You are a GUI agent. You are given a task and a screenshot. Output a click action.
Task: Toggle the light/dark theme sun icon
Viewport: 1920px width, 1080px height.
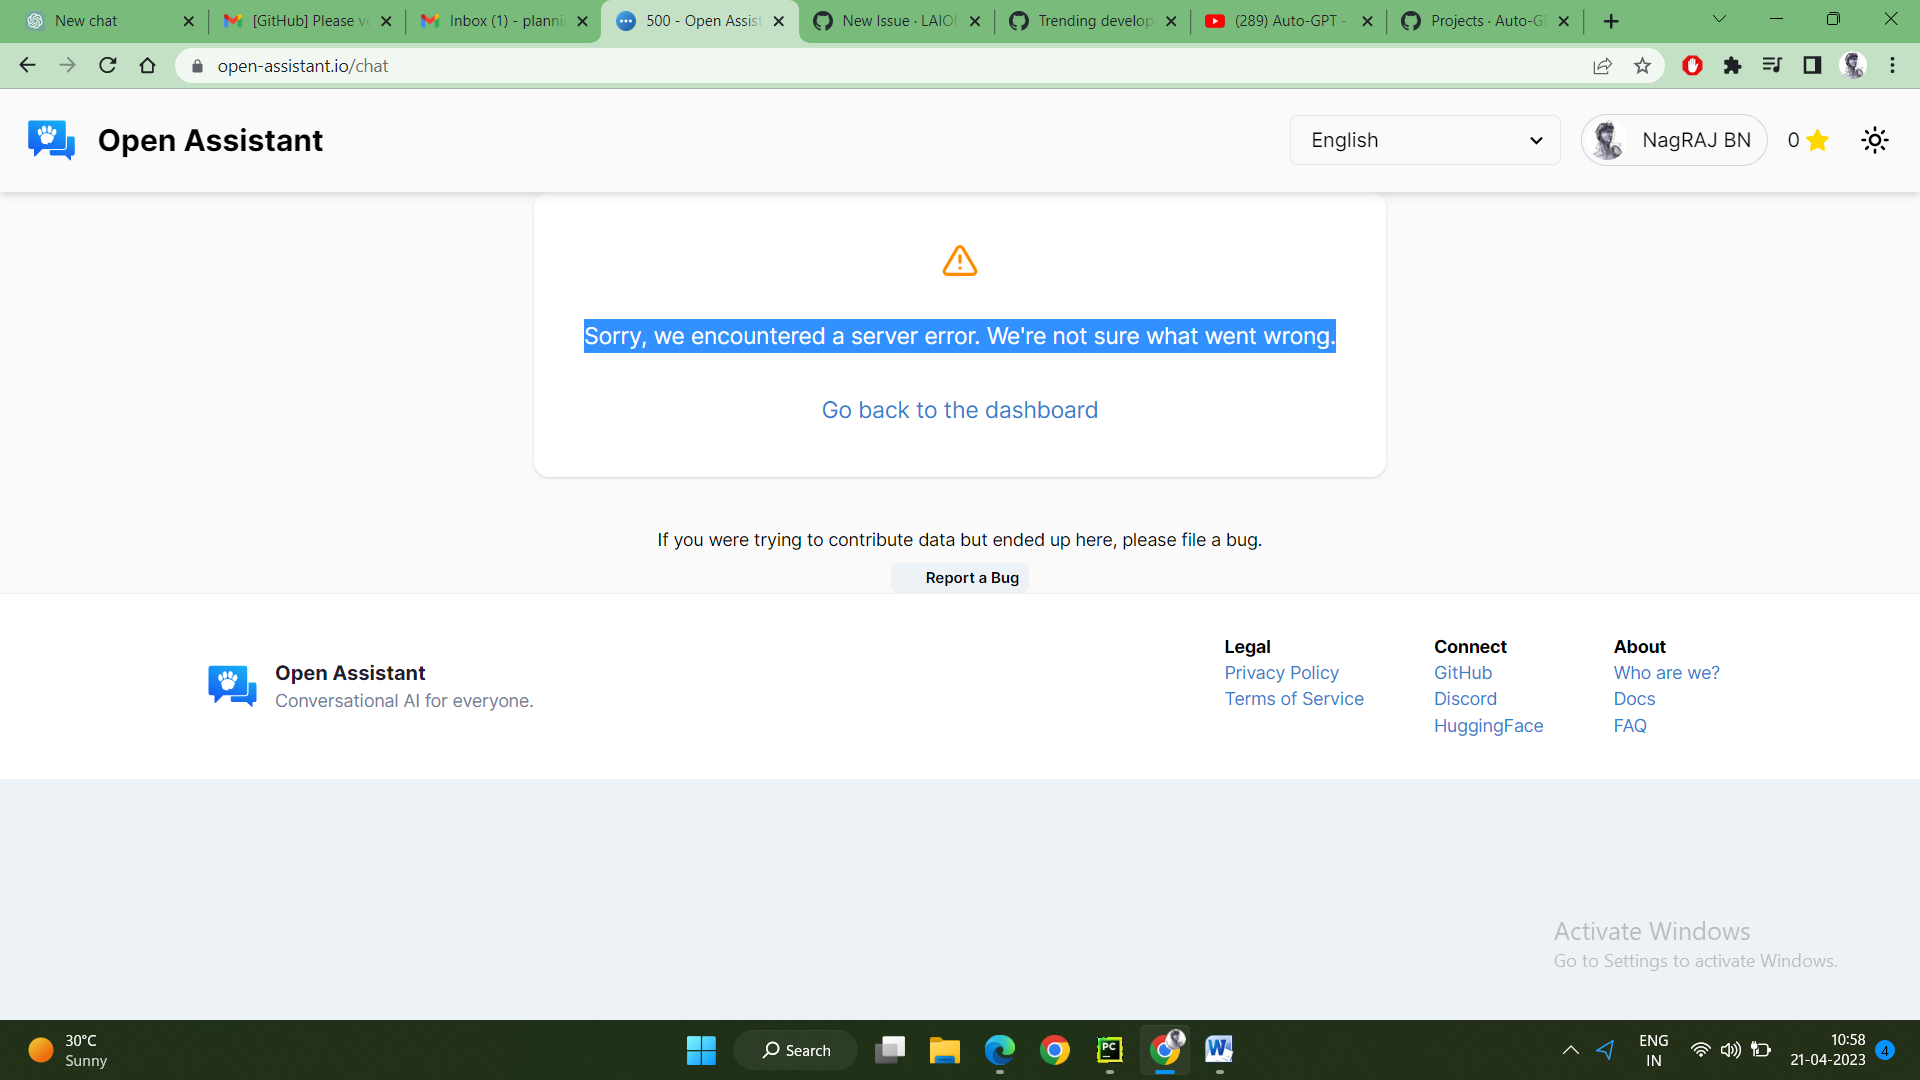[1874, 140]
